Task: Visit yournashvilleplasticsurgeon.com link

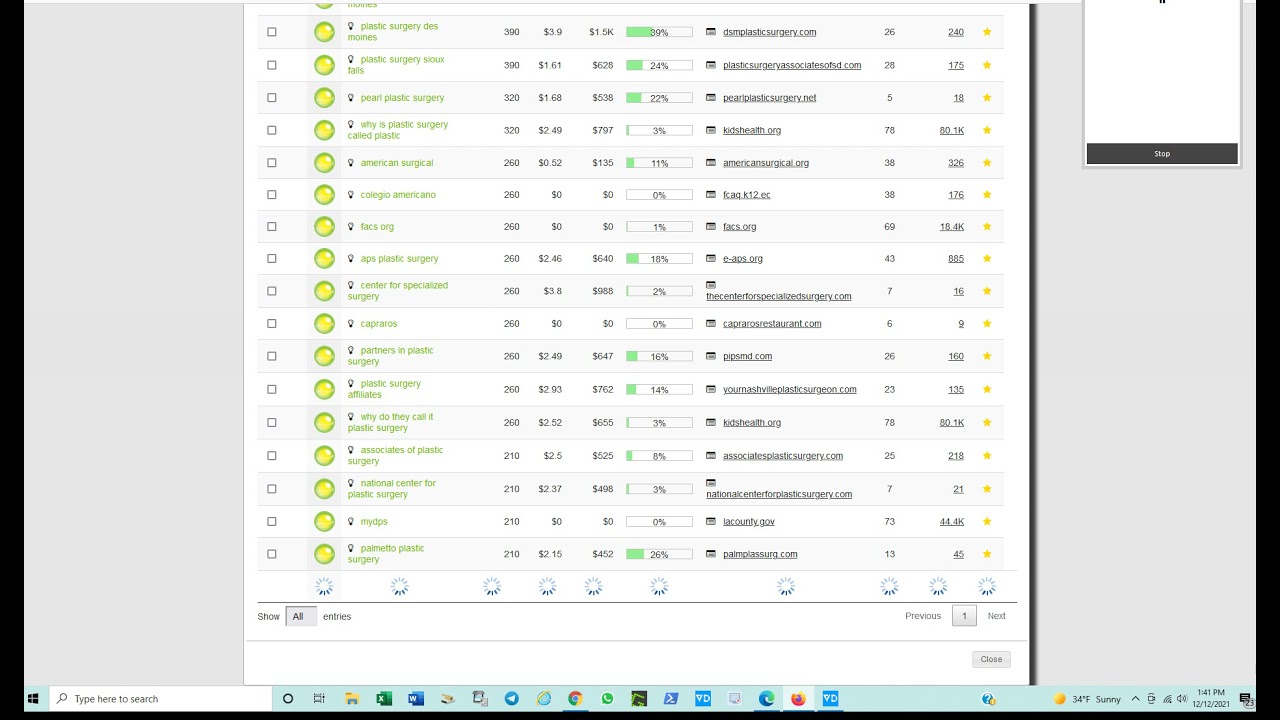Action: click(789, 389)
